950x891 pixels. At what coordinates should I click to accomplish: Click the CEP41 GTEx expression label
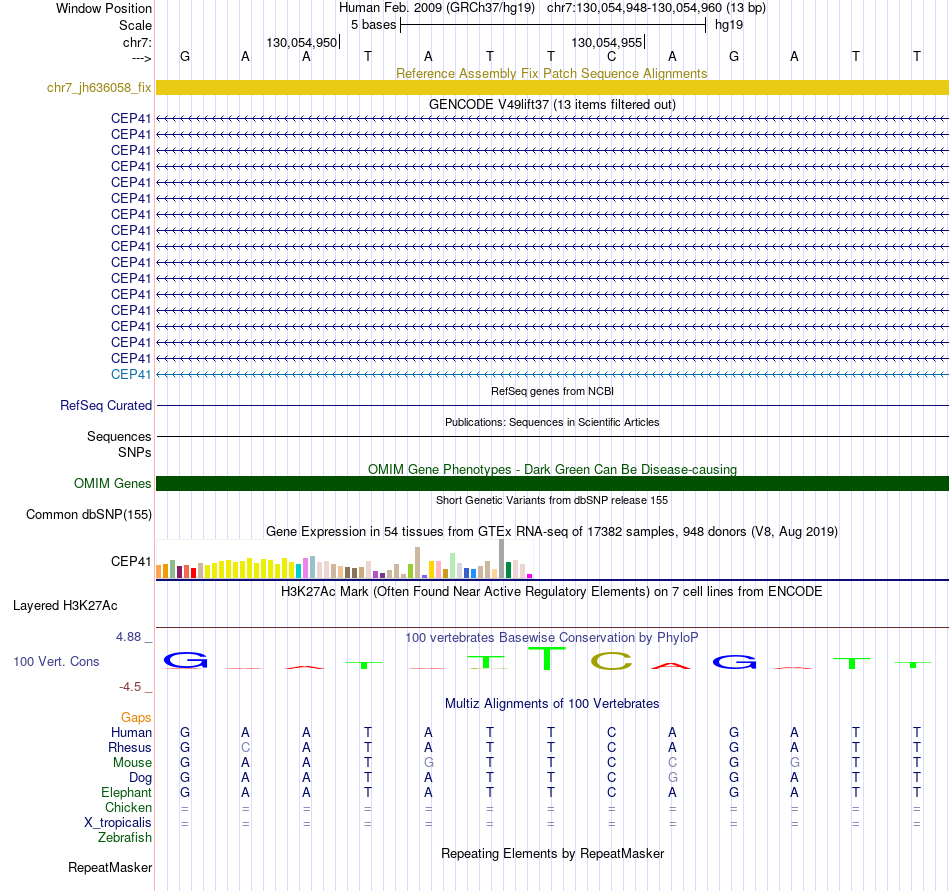point(130,561)
